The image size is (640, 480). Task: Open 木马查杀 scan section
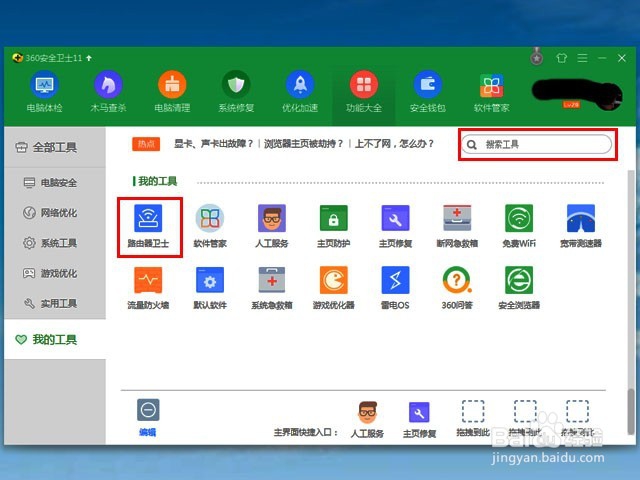pos(108,92)
